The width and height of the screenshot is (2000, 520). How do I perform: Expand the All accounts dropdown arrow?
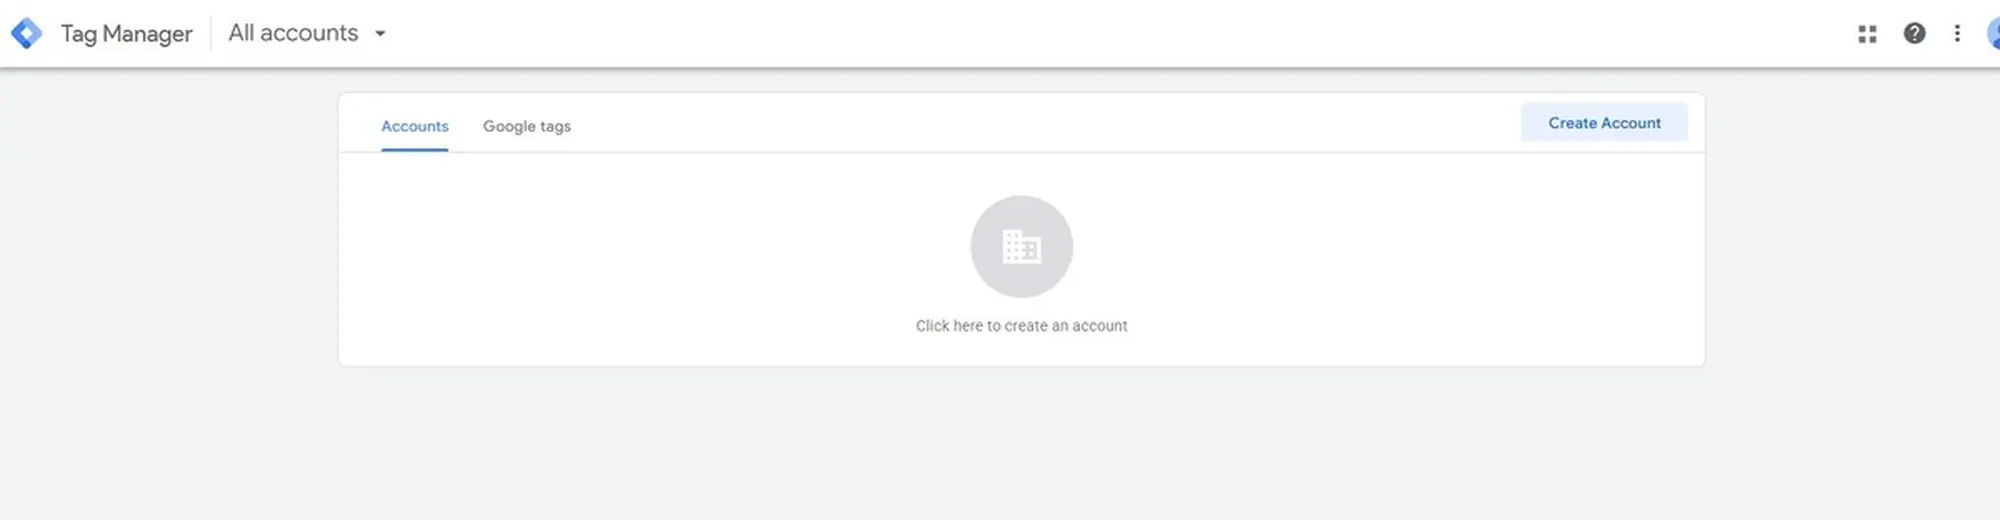[380, 33]
